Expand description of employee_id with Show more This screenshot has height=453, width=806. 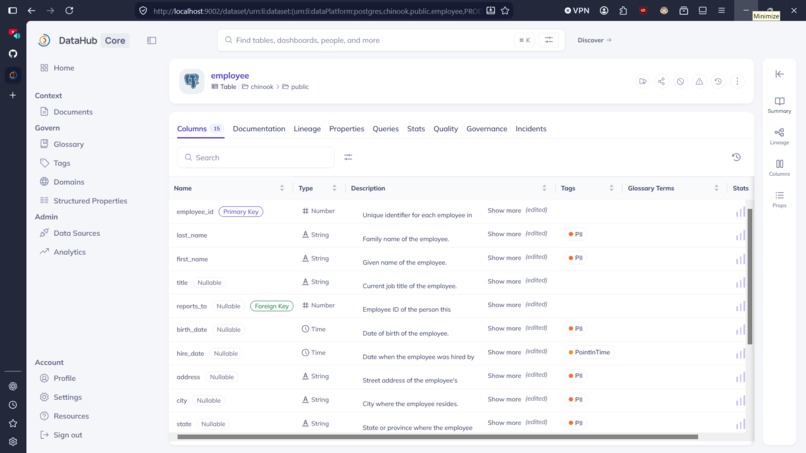point(504,210)
